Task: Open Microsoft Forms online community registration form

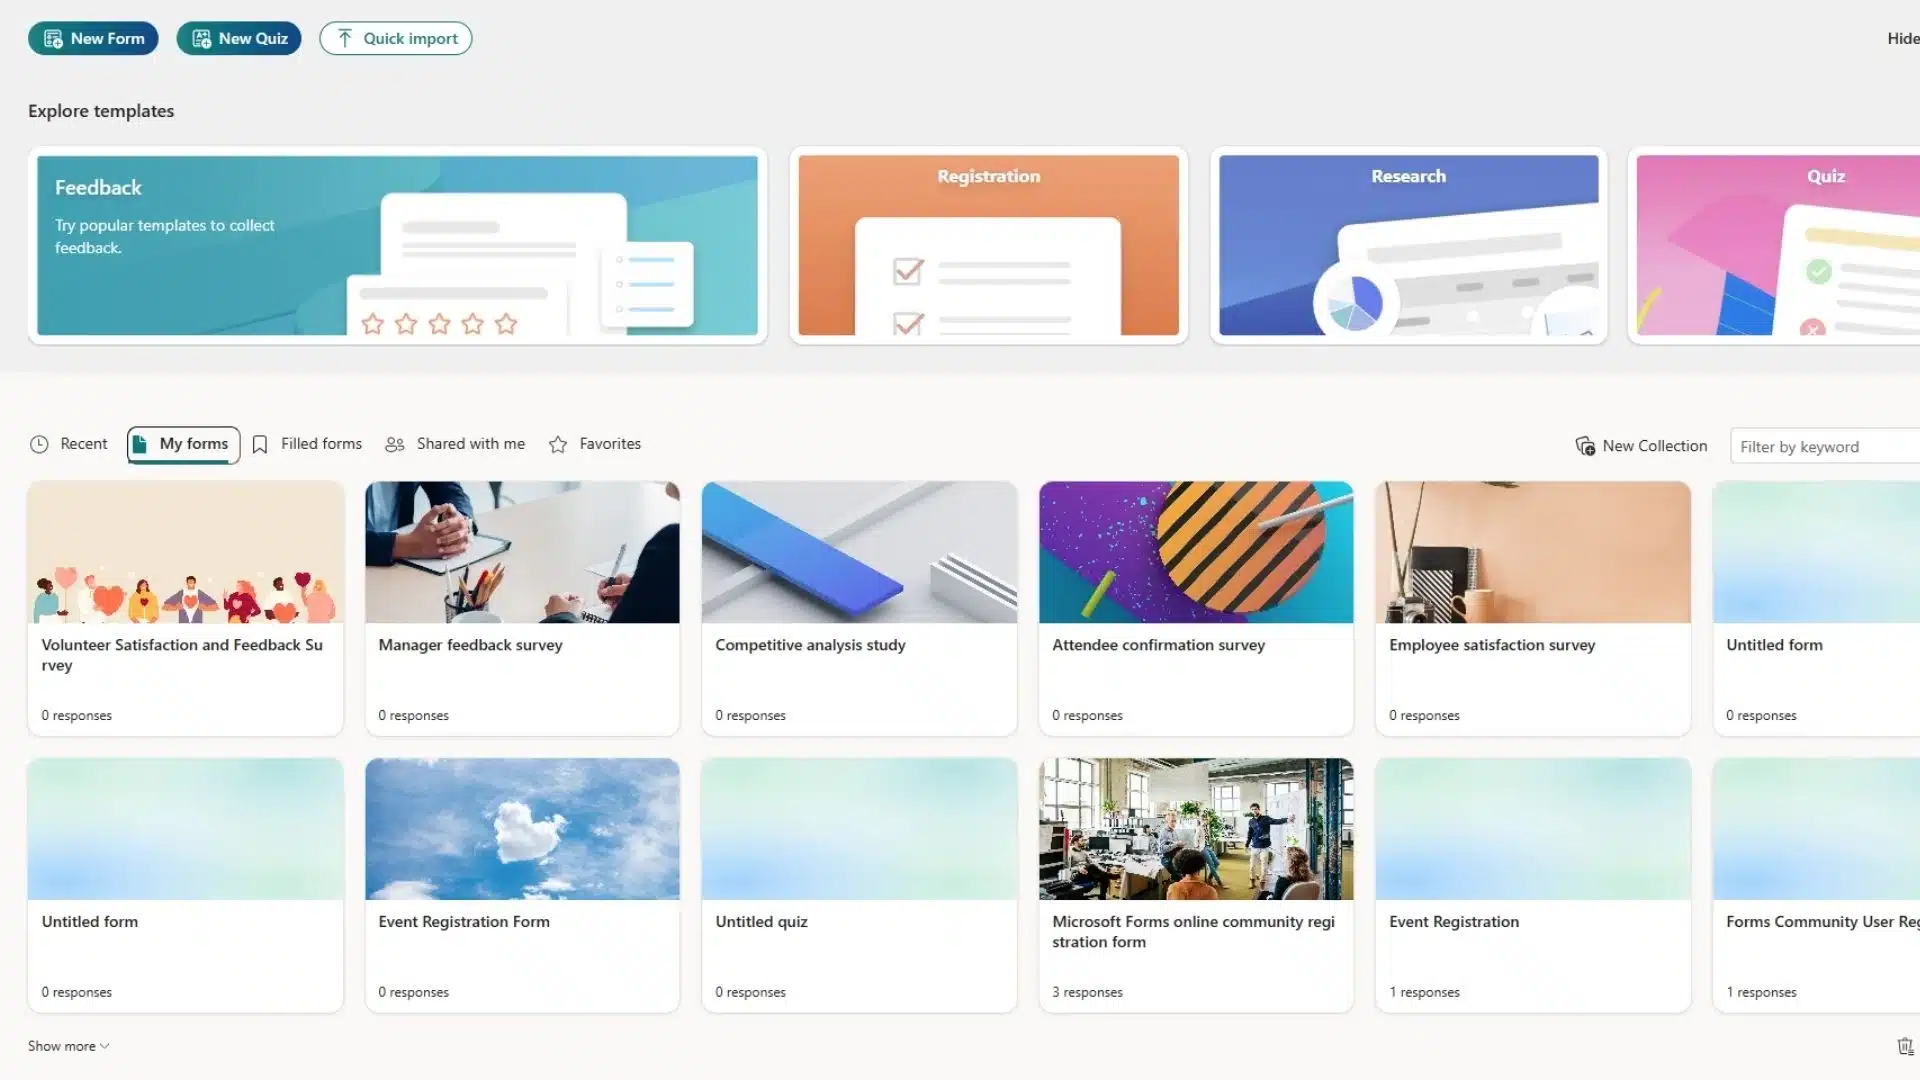Action: point(1196,885)
